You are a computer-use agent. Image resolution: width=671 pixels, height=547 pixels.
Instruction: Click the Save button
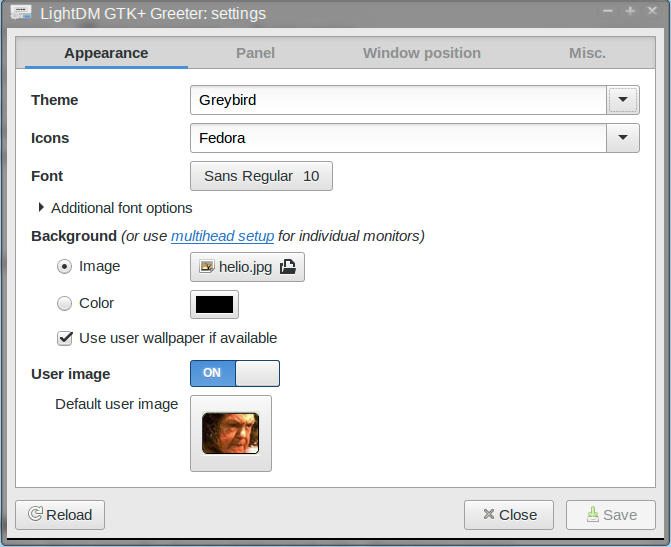click(x=610, y=514)
